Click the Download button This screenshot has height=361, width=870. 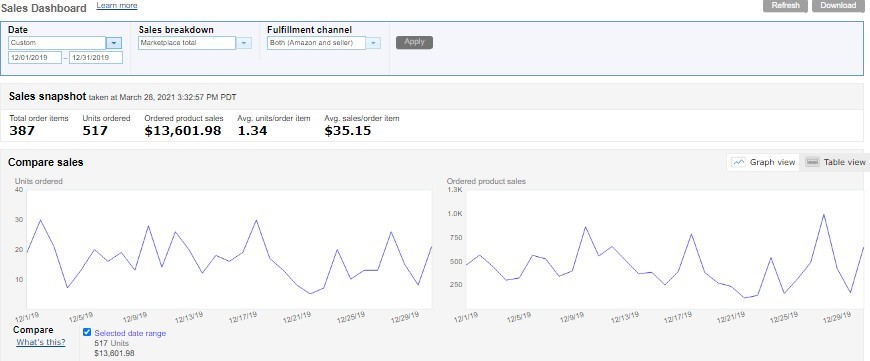[838, 6]
